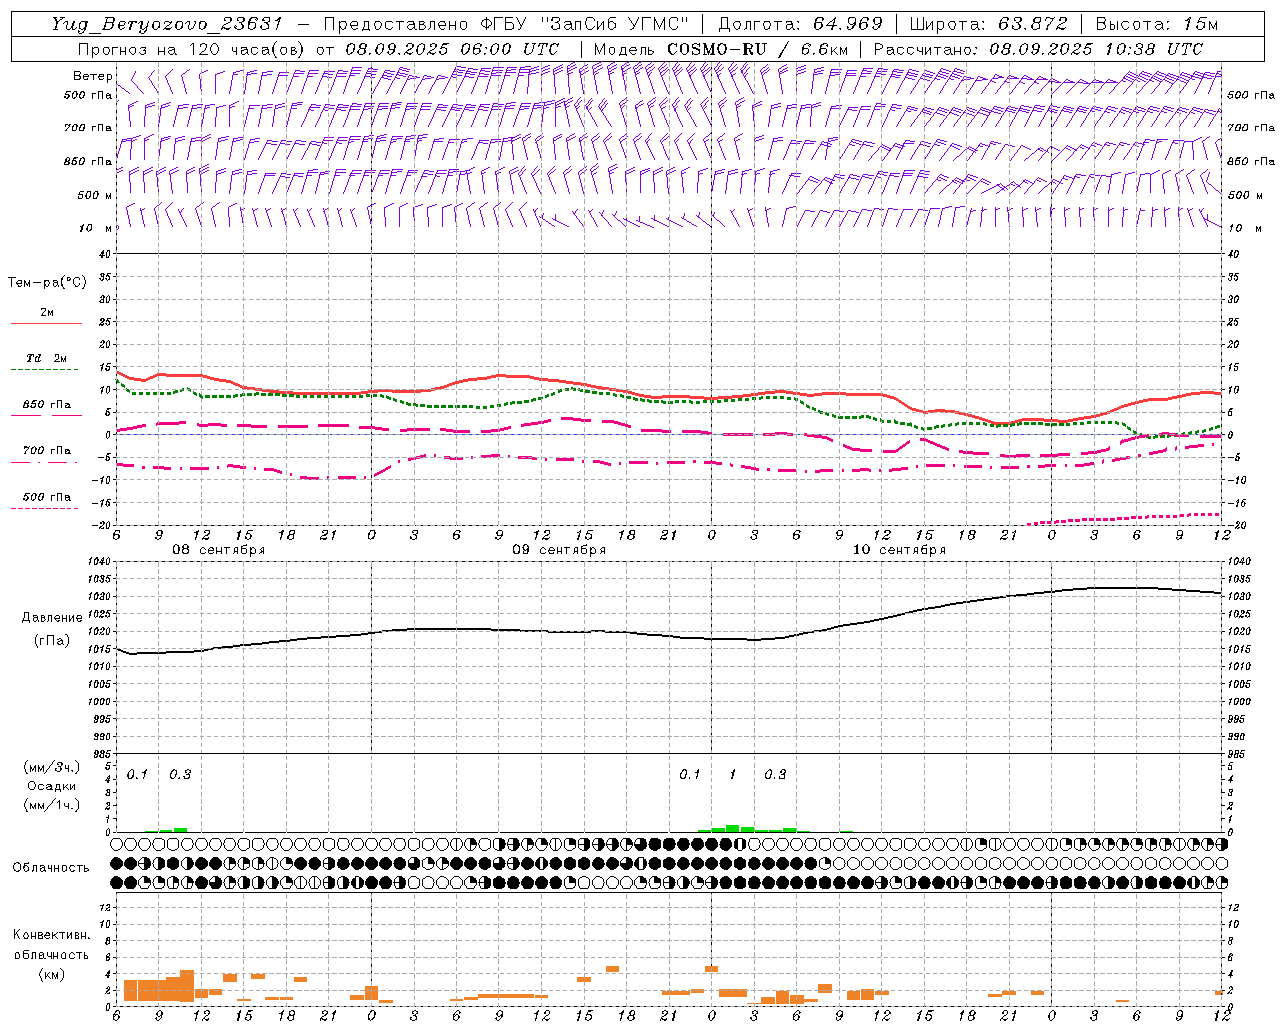Click the Td 2м dew point legend label
The width and height of the screenshot is (1280, 1024).
pos(47,358)
